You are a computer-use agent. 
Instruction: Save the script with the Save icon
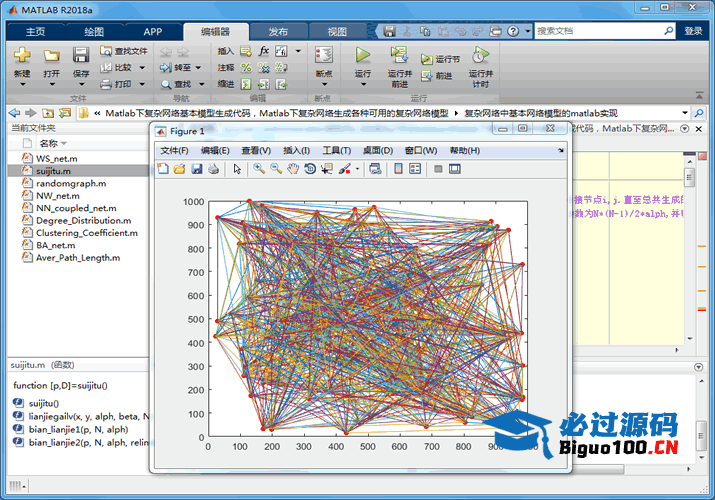[x=81, y=55]
